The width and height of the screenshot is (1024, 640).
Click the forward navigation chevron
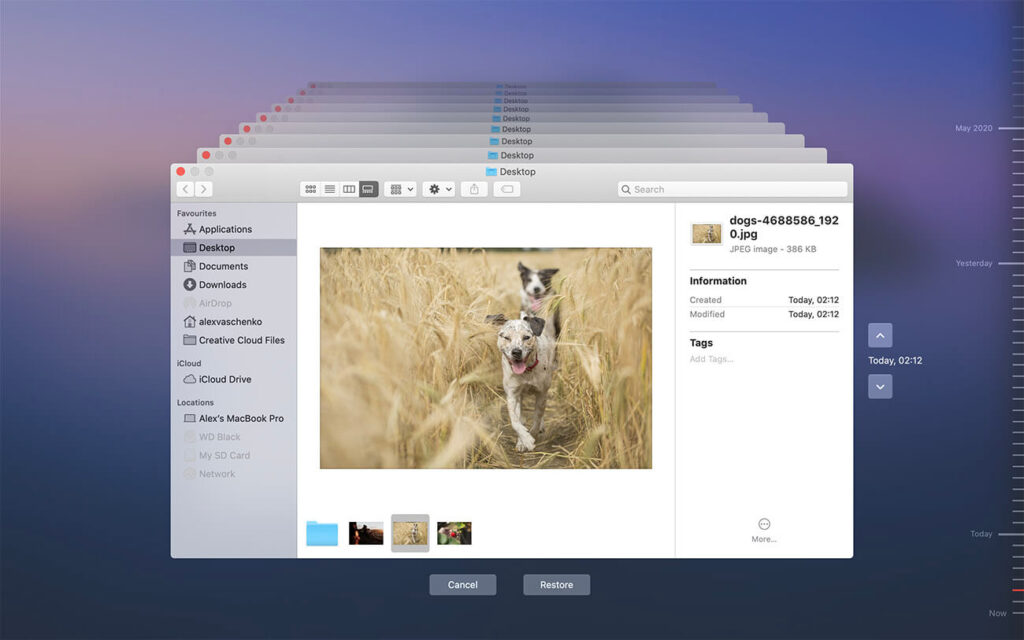point(204,189)
